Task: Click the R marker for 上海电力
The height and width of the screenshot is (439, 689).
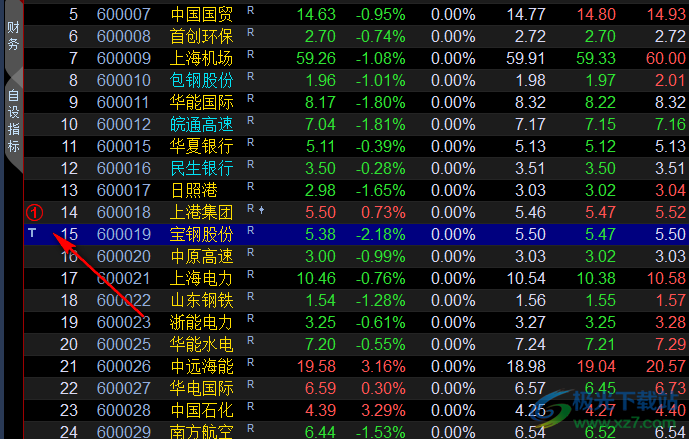Action: [250, 274]
